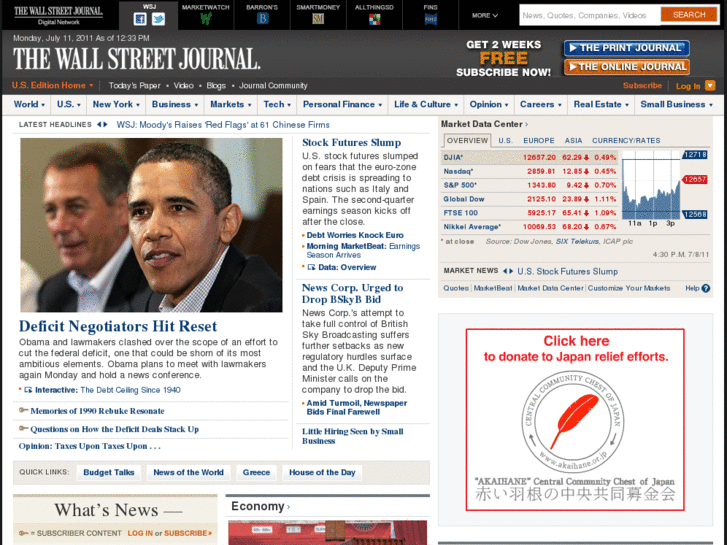Open the House of the Day quick link

click(x=322, y=472)
